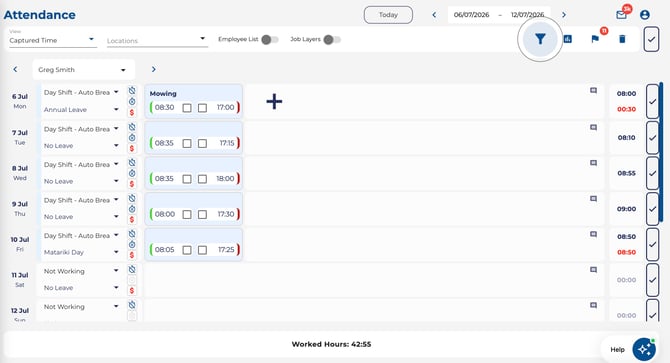Click the plus icon to add shift
This screenshot has height=363, width=670.
click(274, 102)
